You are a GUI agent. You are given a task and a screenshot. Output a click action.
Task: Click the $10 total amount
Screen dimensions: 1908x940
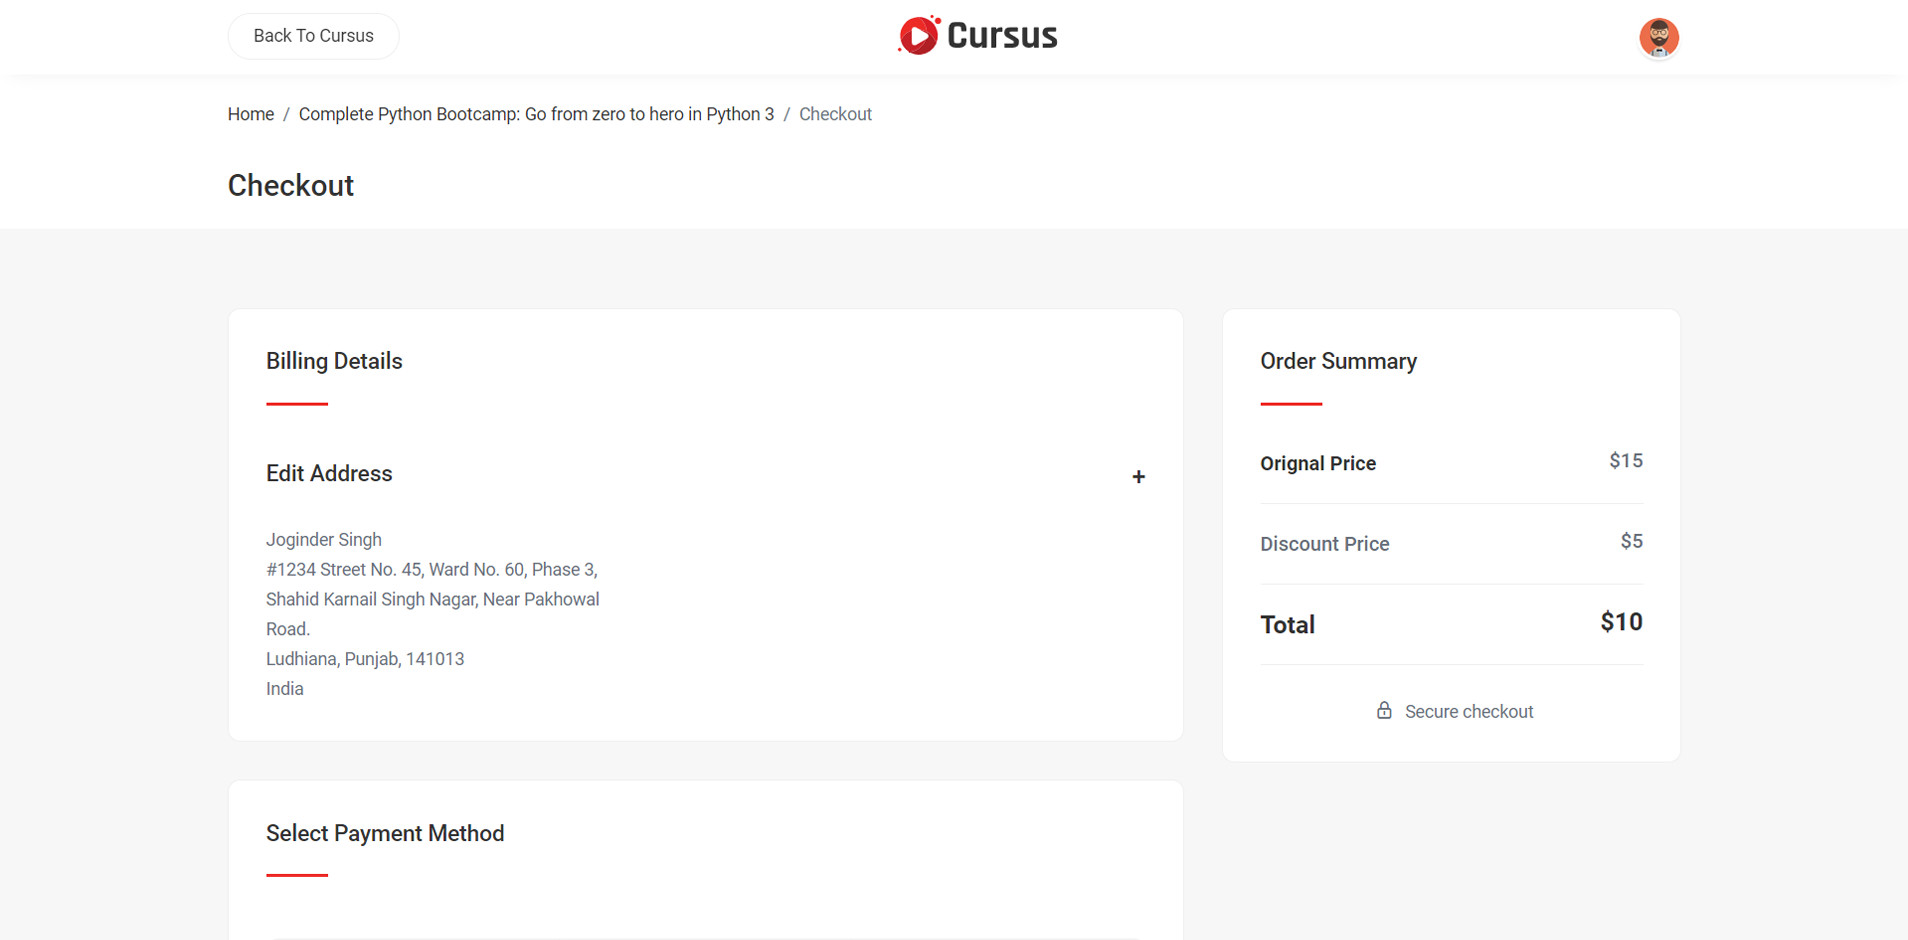pos(1621,622)
